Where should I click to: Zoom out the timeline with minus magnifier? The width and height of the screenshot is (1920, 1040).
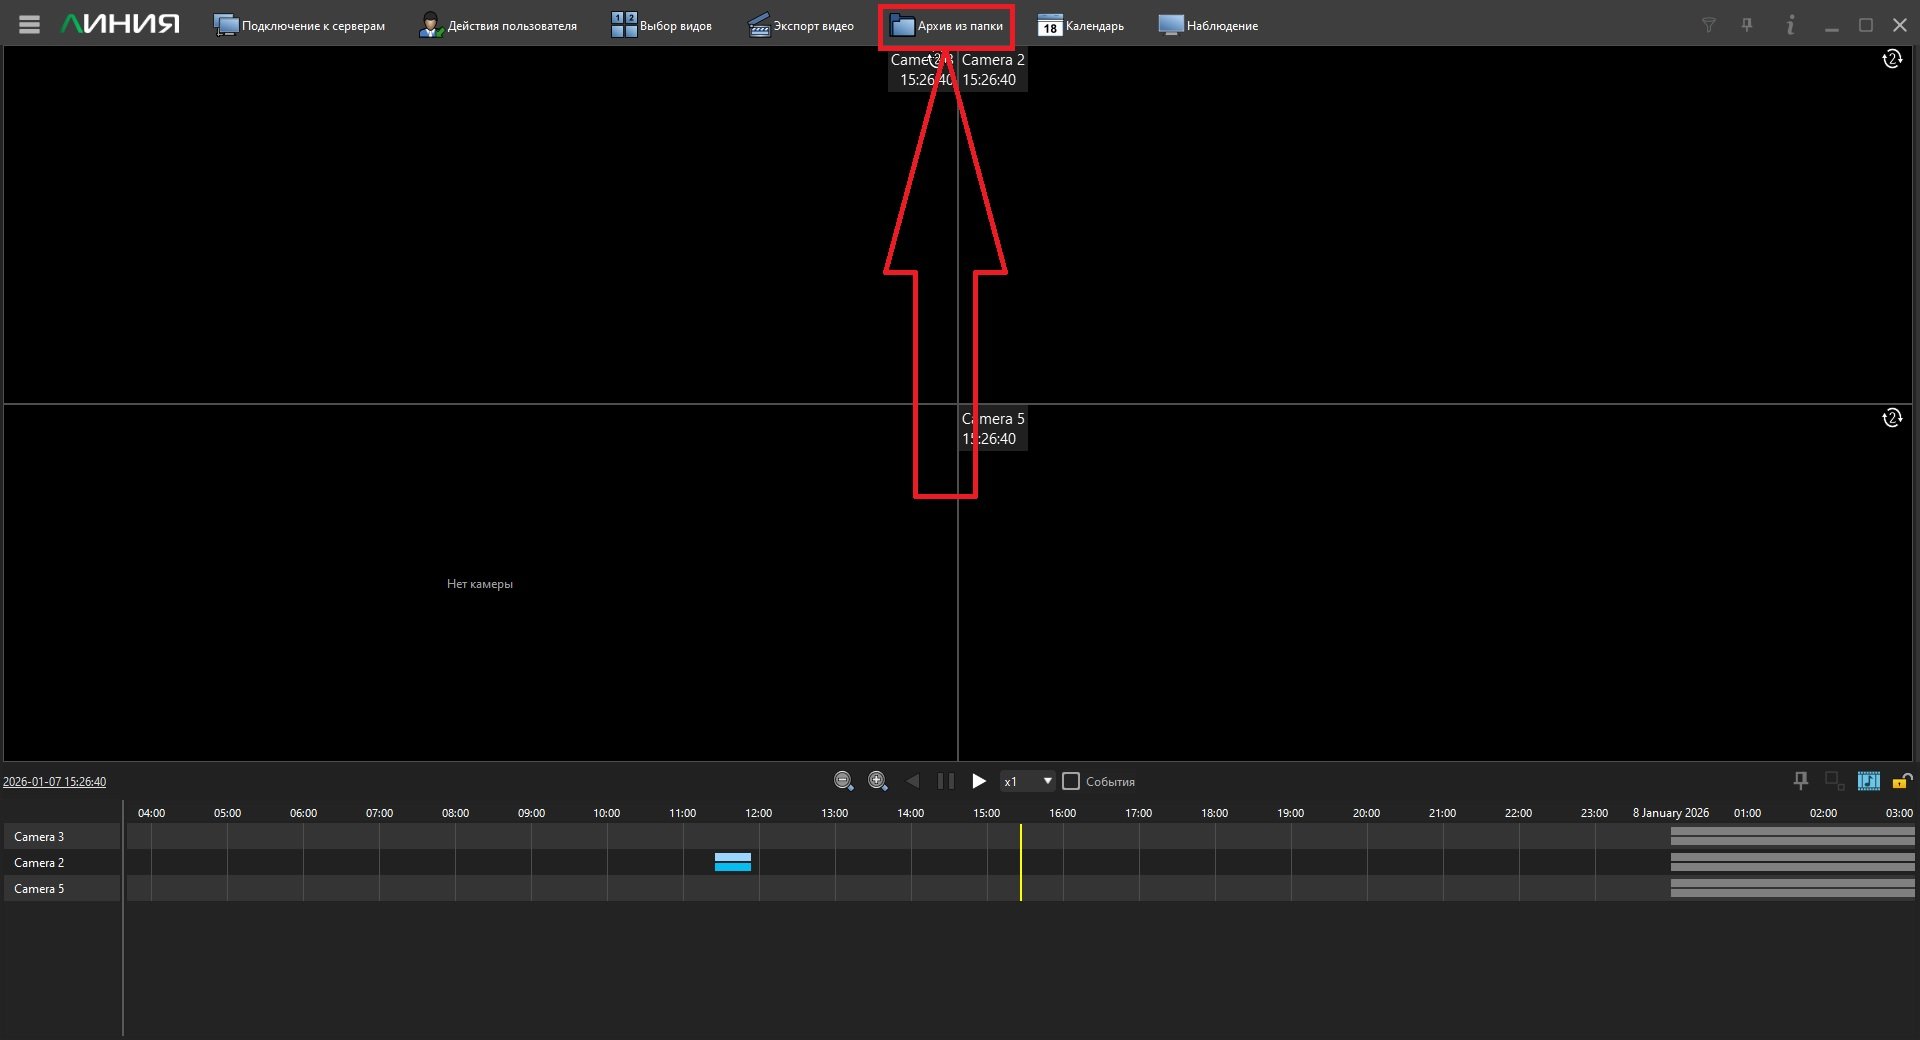pos(843,781)
